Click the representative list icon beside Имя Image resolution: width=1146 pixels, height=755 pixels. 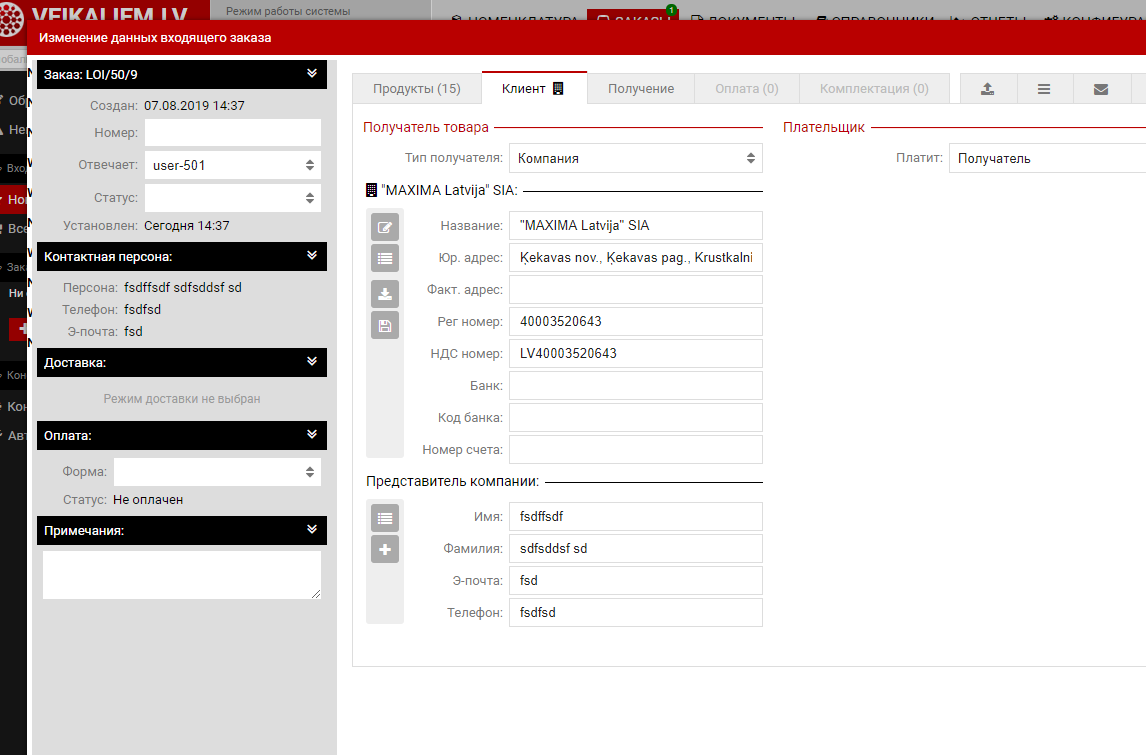coord(385,517)
